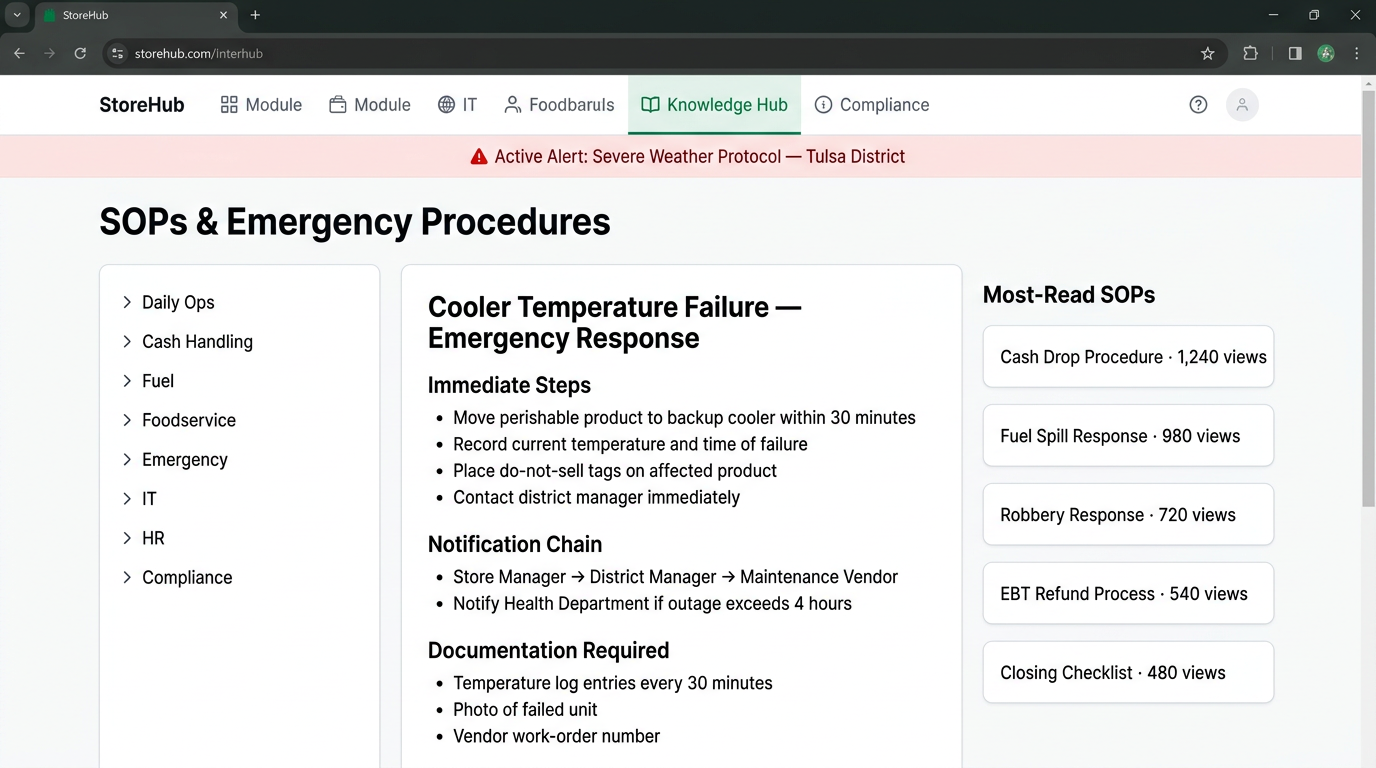This screenshot has width=1376, height=768.
Task: Open the browser extensions puzzle icon
Action: [1250, 53]
